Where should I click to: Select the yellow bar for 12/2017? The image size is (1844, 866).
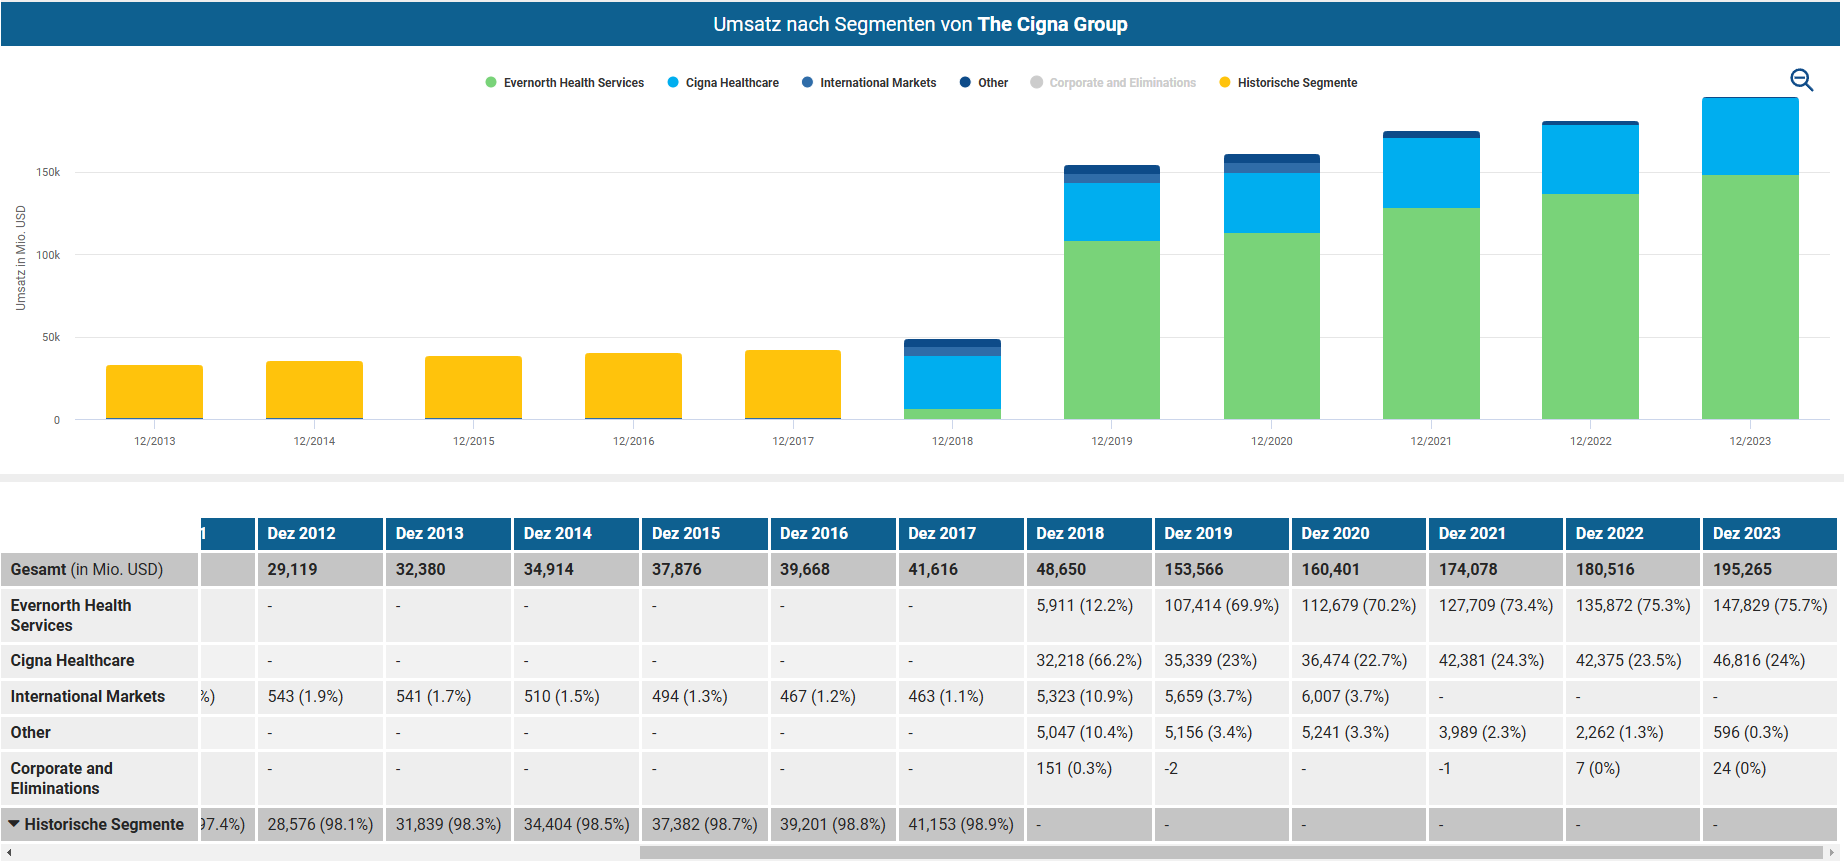(793, 384)
